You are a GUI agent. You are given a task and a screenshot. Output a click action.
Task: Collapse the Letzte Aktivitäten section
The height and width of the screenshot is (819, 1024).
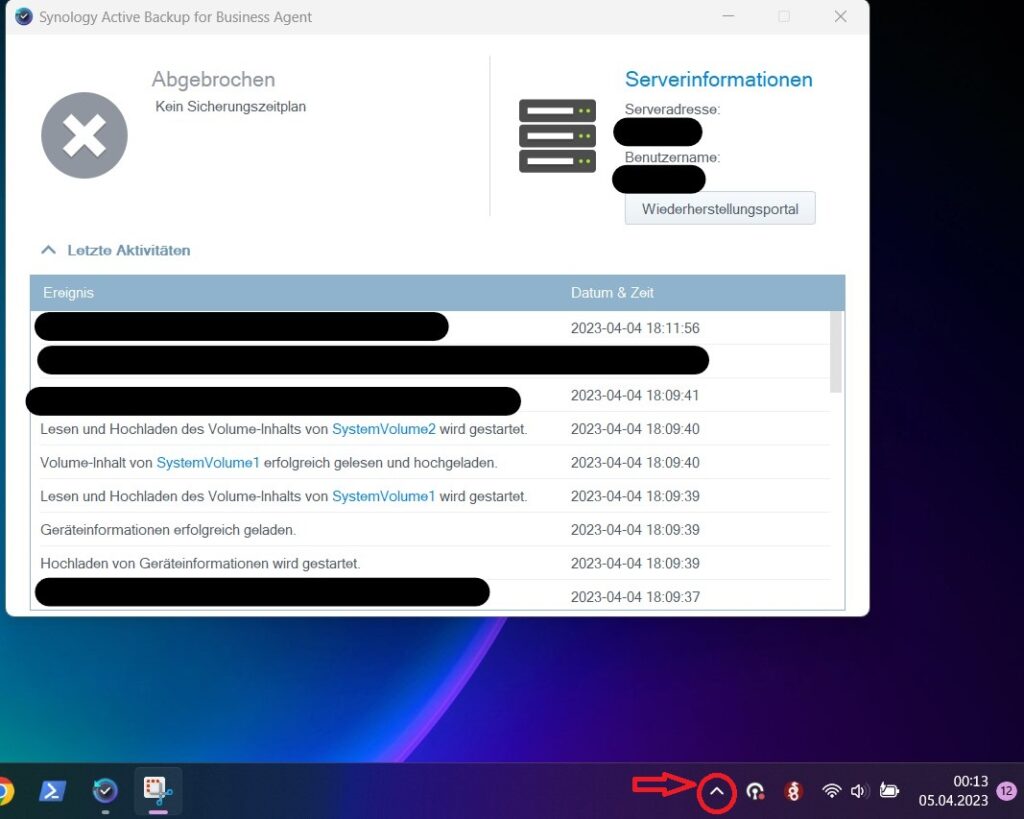tap(49, 250)
